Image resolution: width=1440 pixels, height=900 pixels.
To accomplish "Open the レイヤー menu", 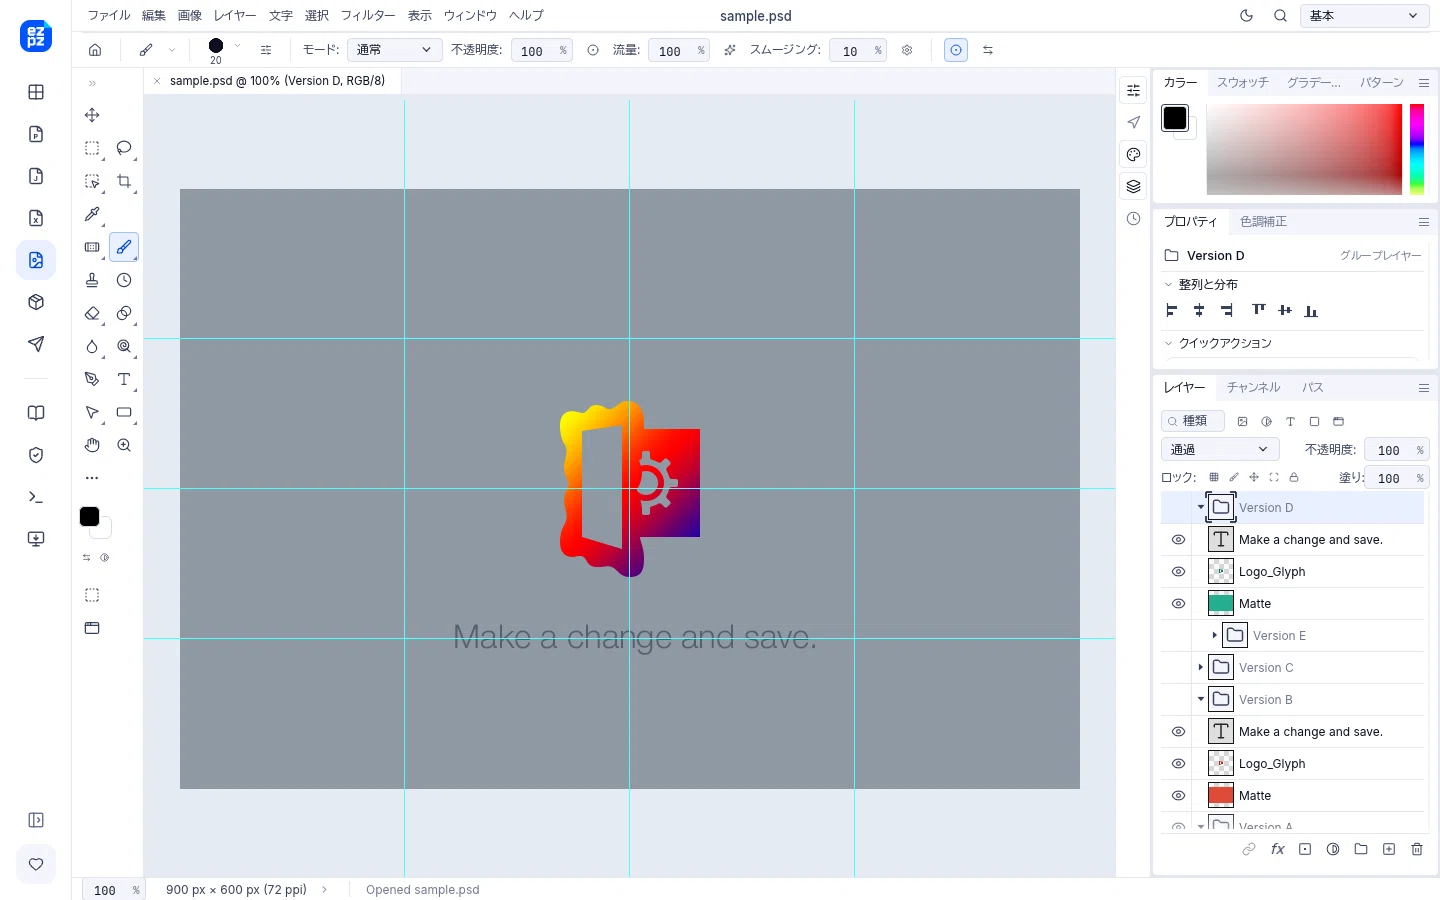I will pyautogui.click(x=235, y=15).
